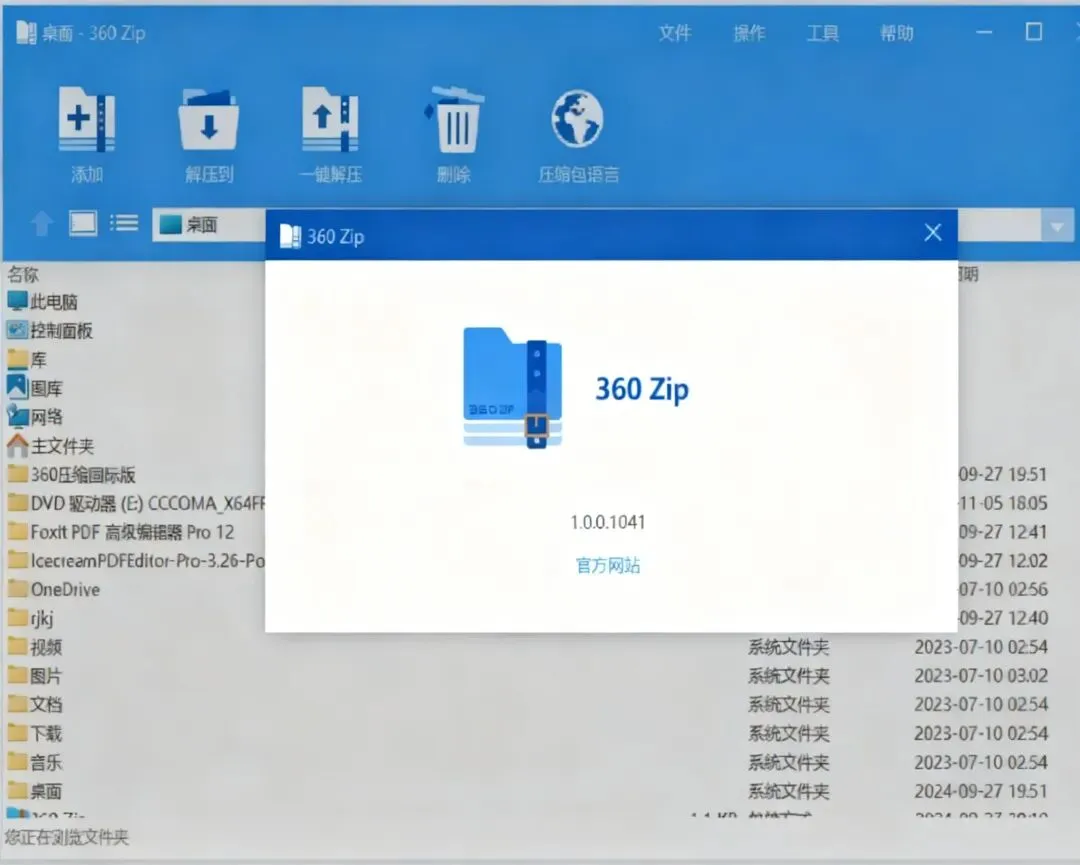Image resolution: width=1080 pixels, height=865 pixels.
Task: Select the 音乐 folder
Action: pos(34,762)
